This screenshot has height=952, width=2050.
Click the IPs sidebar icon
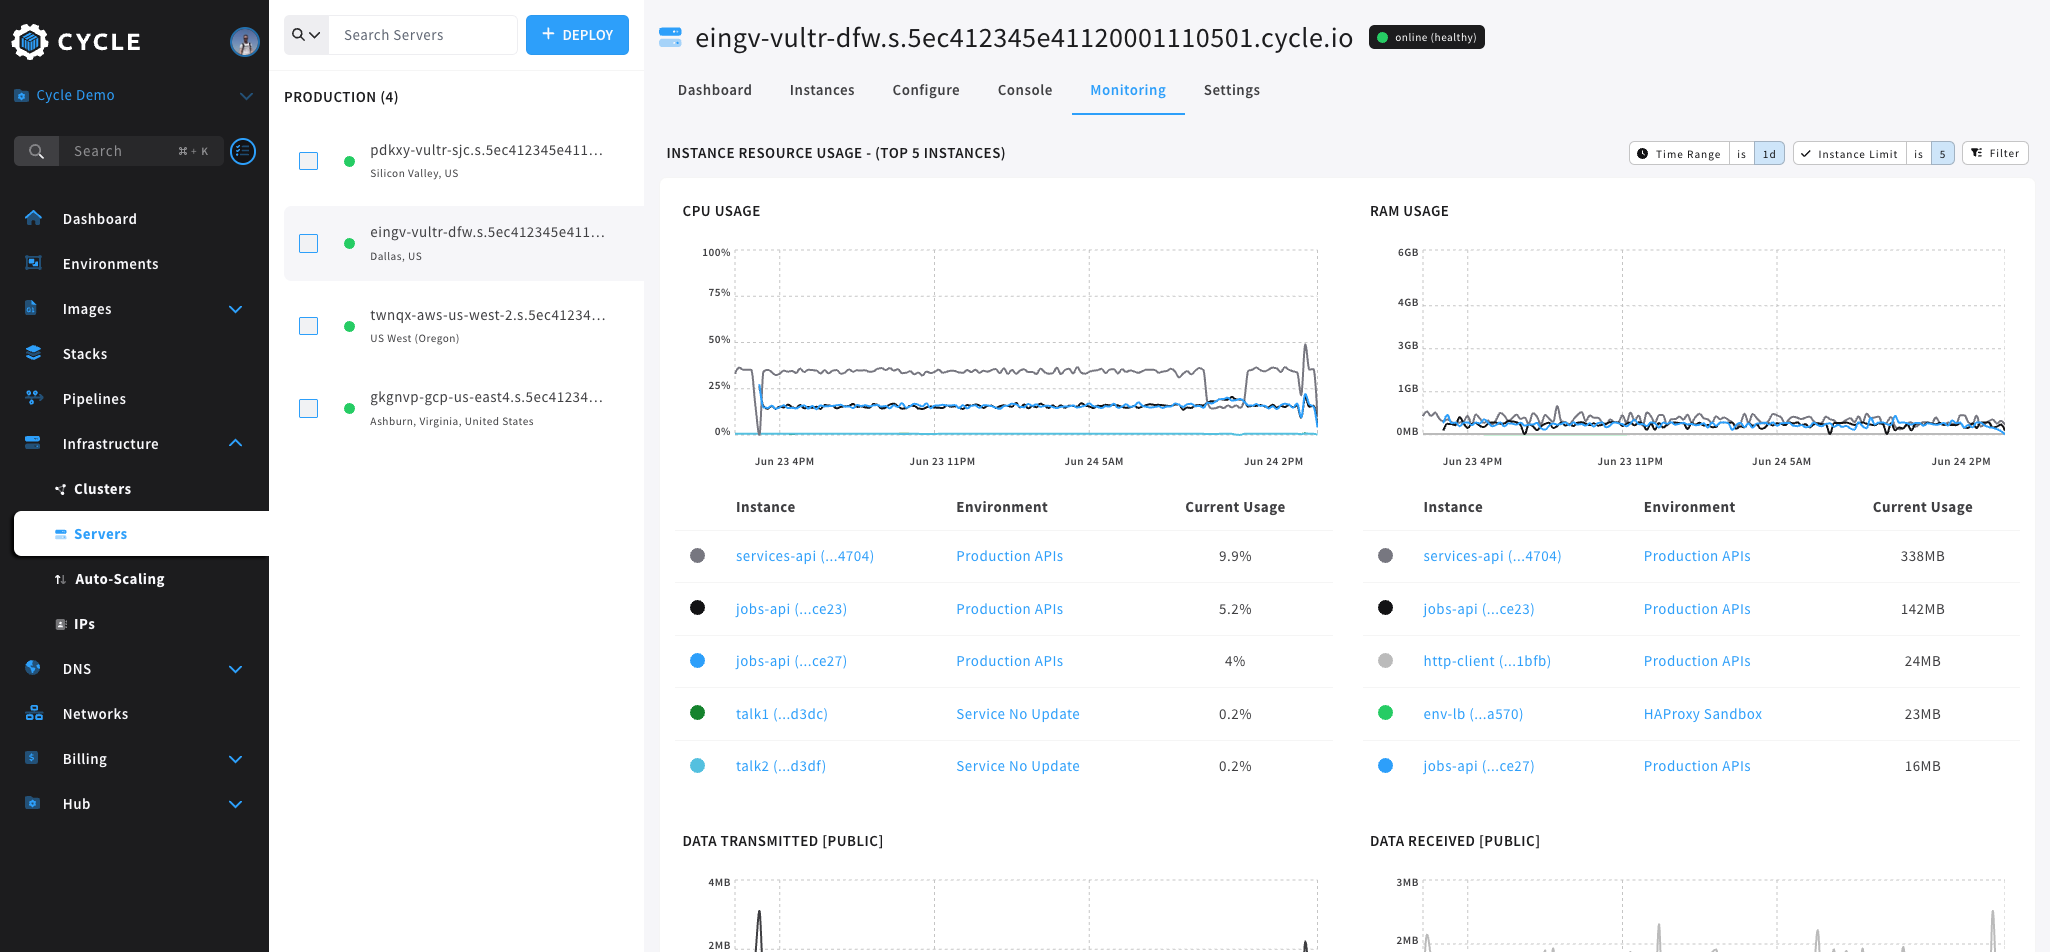point(60,624)
